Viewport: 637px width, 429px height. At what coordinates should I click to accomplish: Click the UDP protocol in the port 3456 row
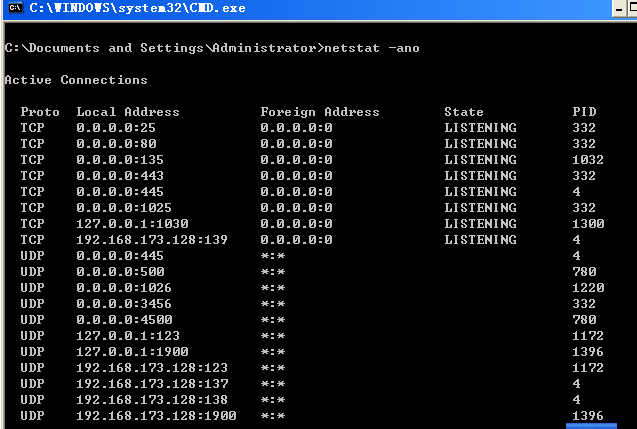pyautogui.click(x=32, y=303)
